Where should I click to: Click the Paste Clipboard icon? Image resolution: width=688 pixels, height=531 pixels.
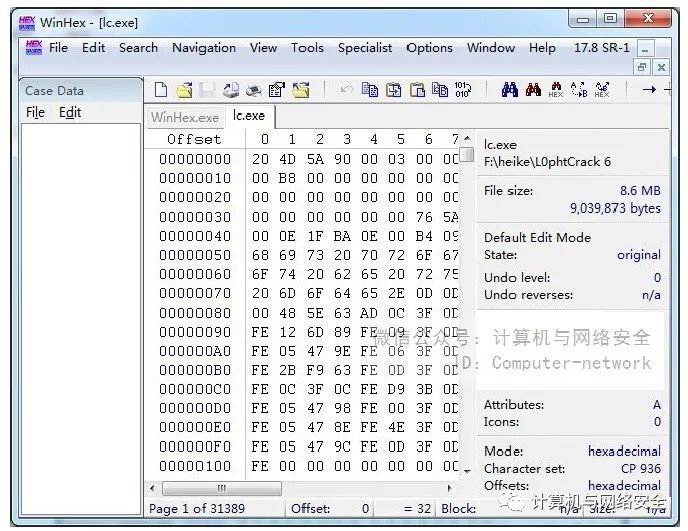click(x=417, y=90)
